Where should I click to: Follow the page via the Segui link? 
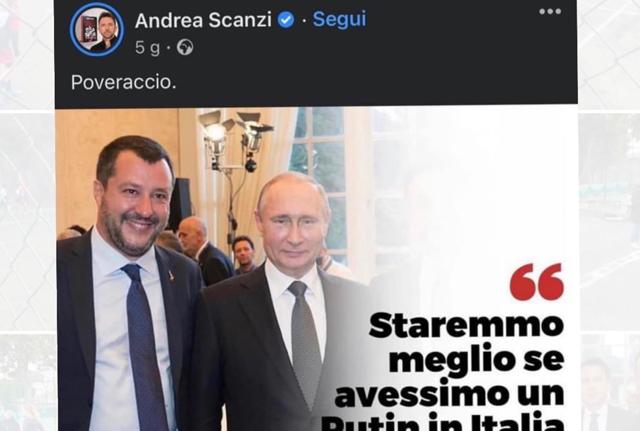coord(339,20)
